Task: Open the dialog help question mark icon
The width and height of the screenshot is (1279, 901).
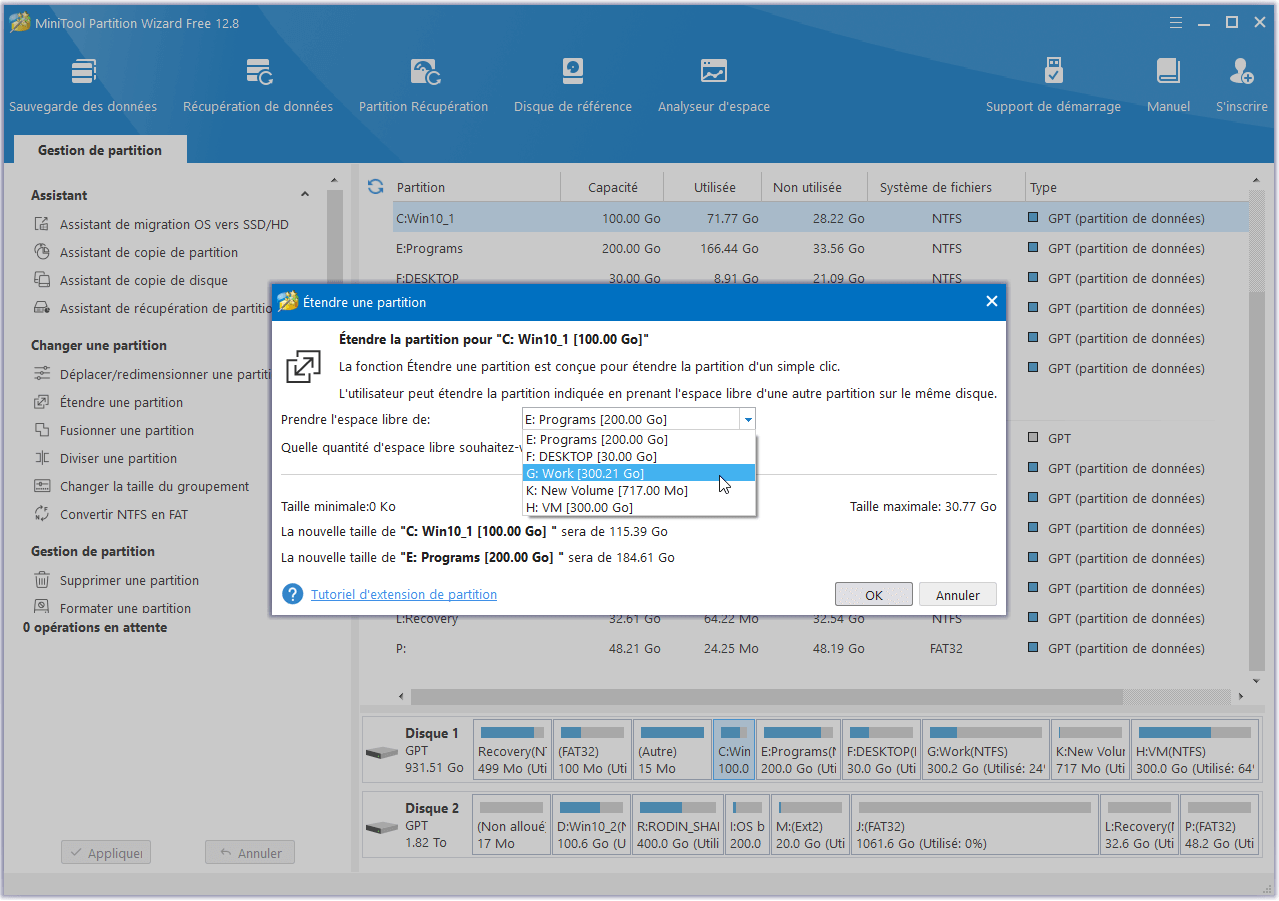Action: coord(292,594)
